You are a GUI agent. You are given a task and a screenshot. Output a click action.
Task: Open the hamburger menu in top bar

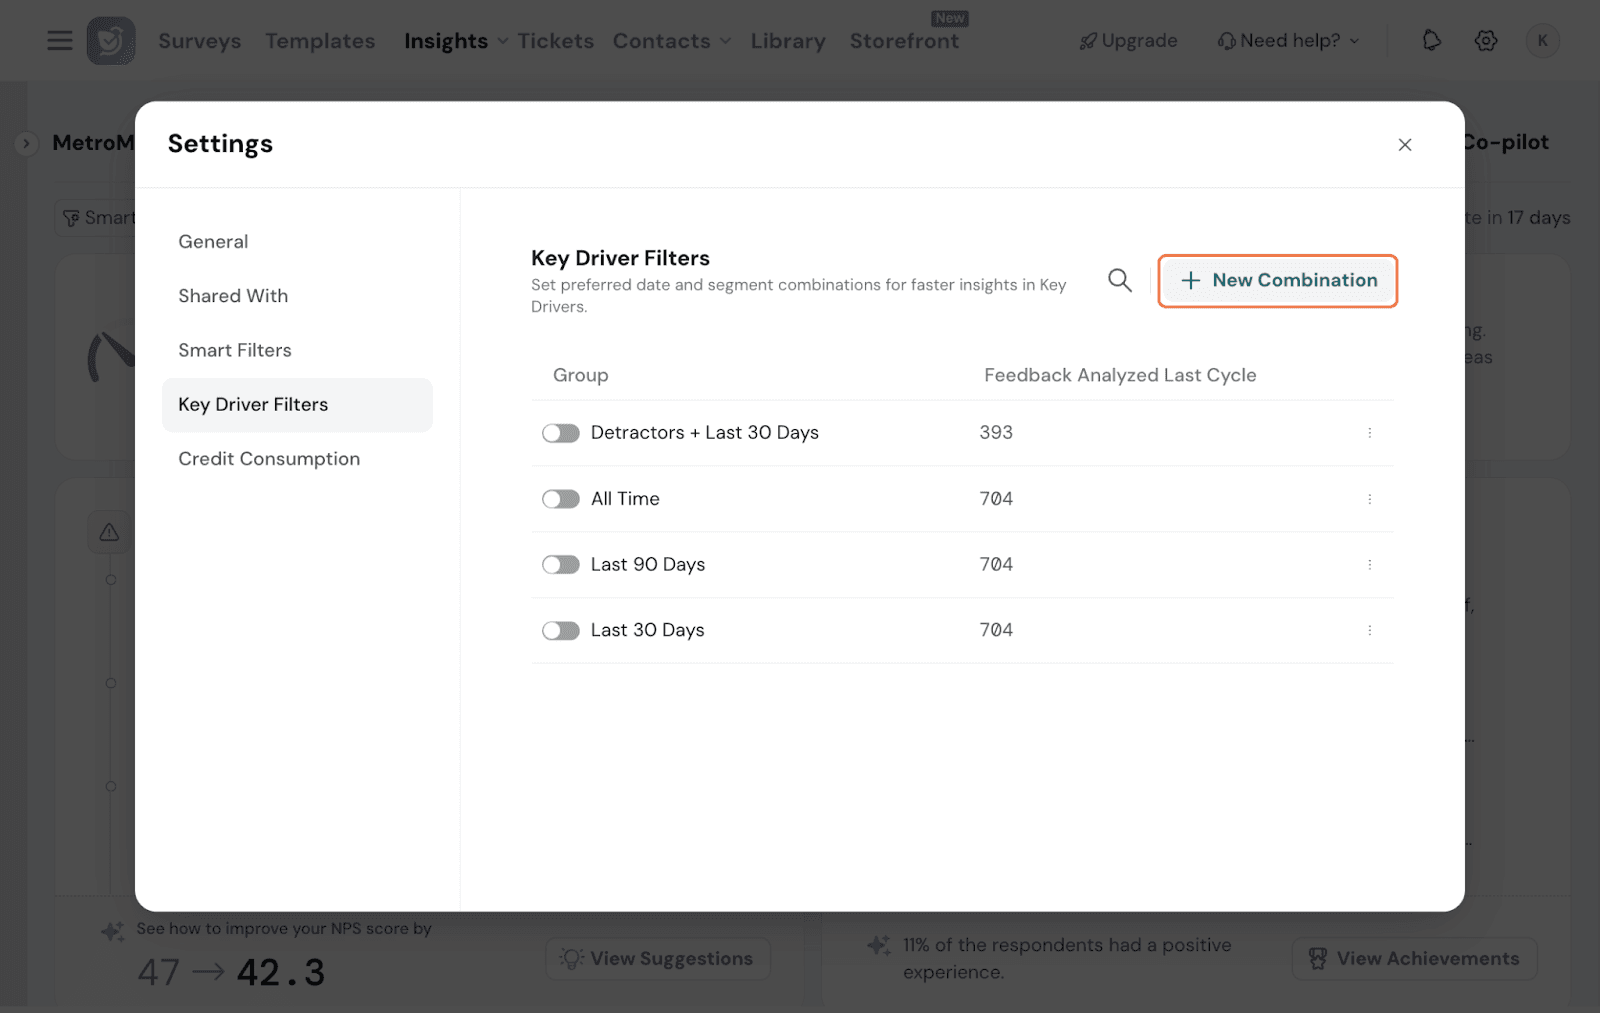(x=60, y=41)
